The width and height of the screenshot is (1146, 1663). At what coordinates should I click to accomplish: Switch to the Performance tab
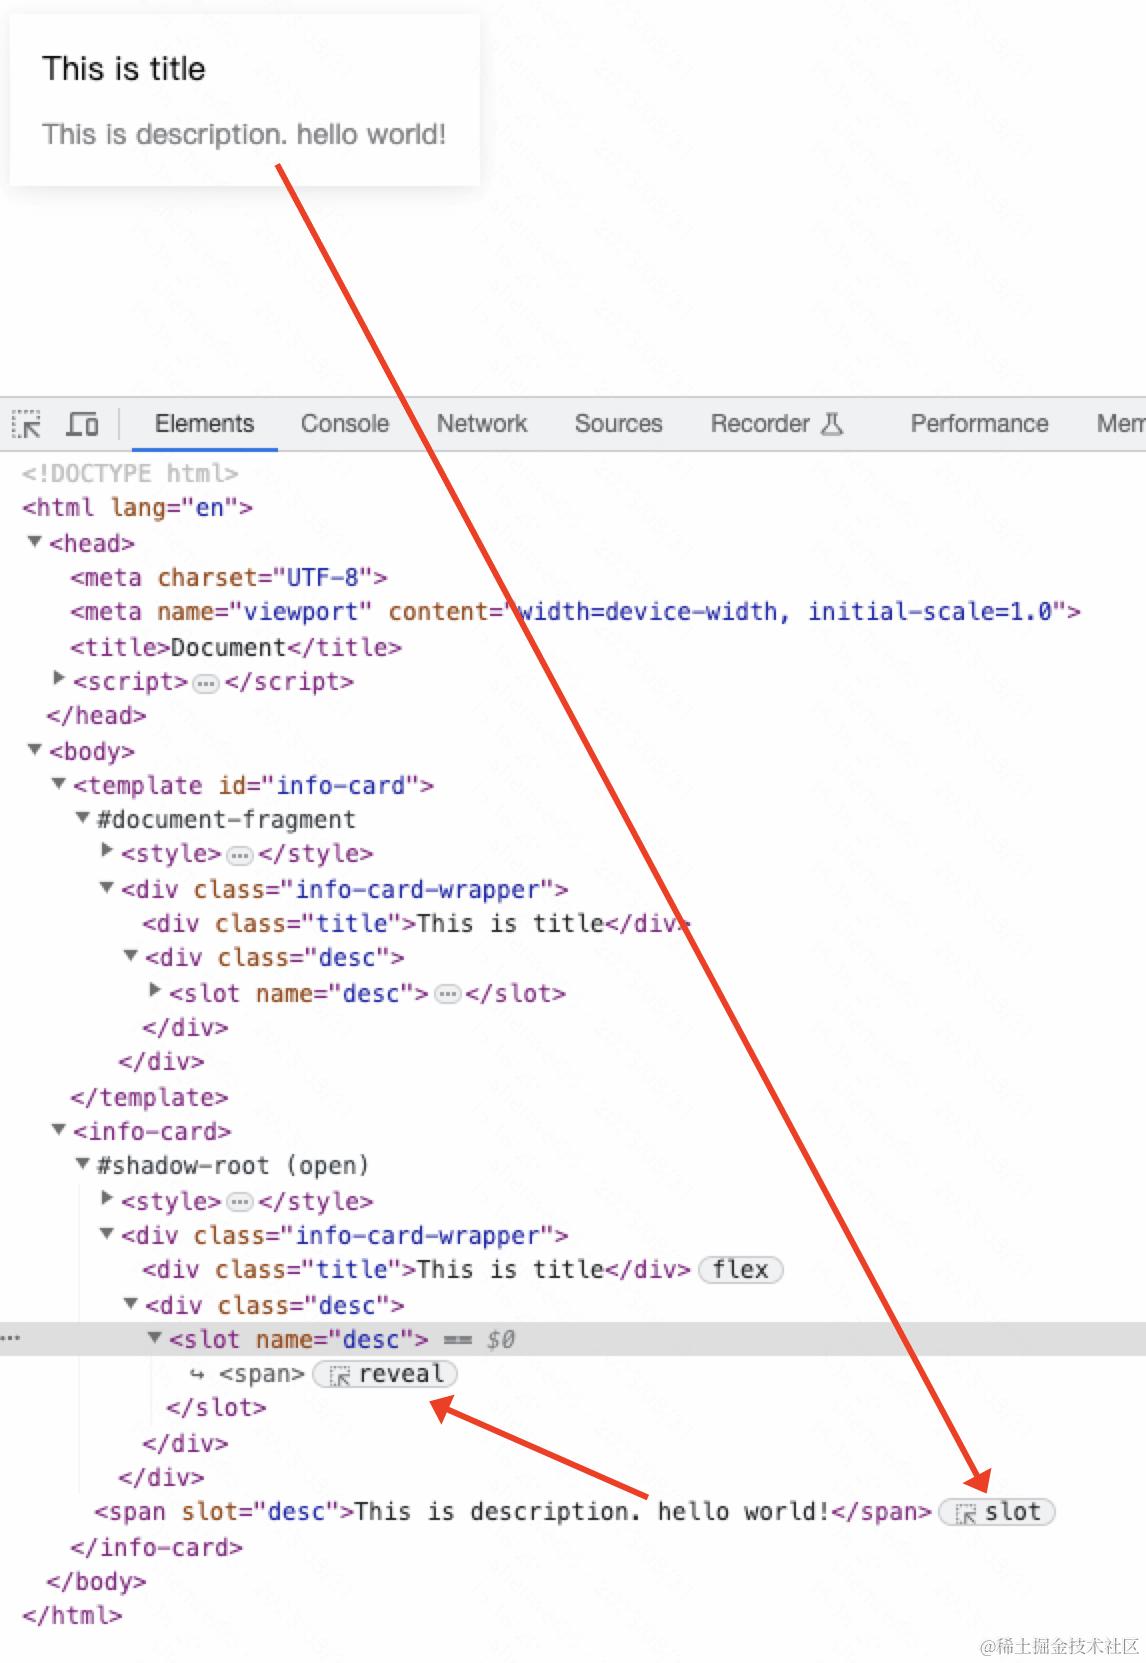pos(979,424)
